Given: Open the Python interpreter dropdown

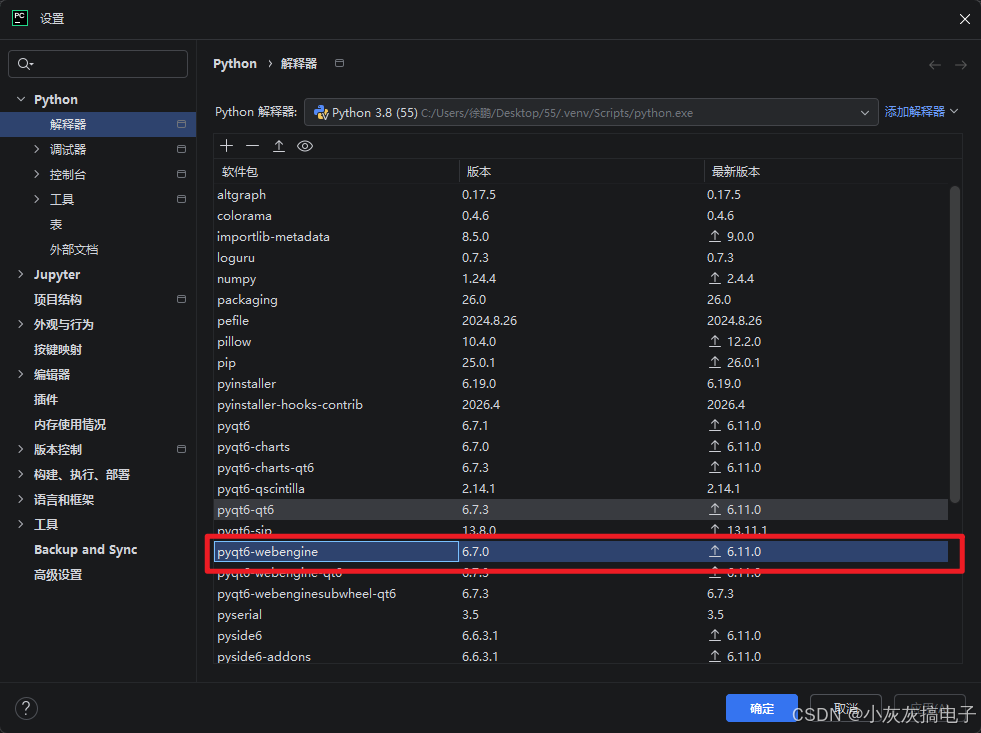Looking at the screenshot, I should point(591,113).
